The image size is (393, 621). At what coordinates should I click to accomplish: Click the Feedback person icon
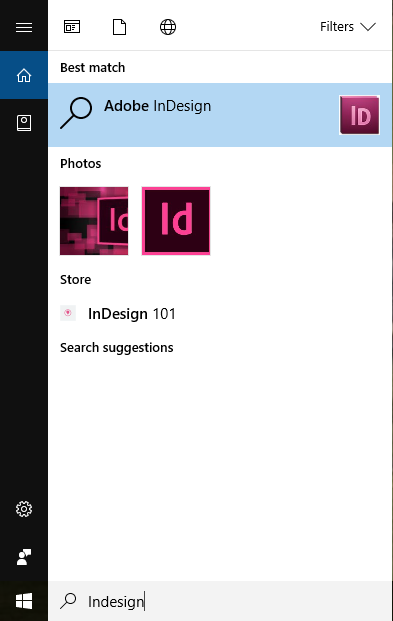tap(24, 557)
